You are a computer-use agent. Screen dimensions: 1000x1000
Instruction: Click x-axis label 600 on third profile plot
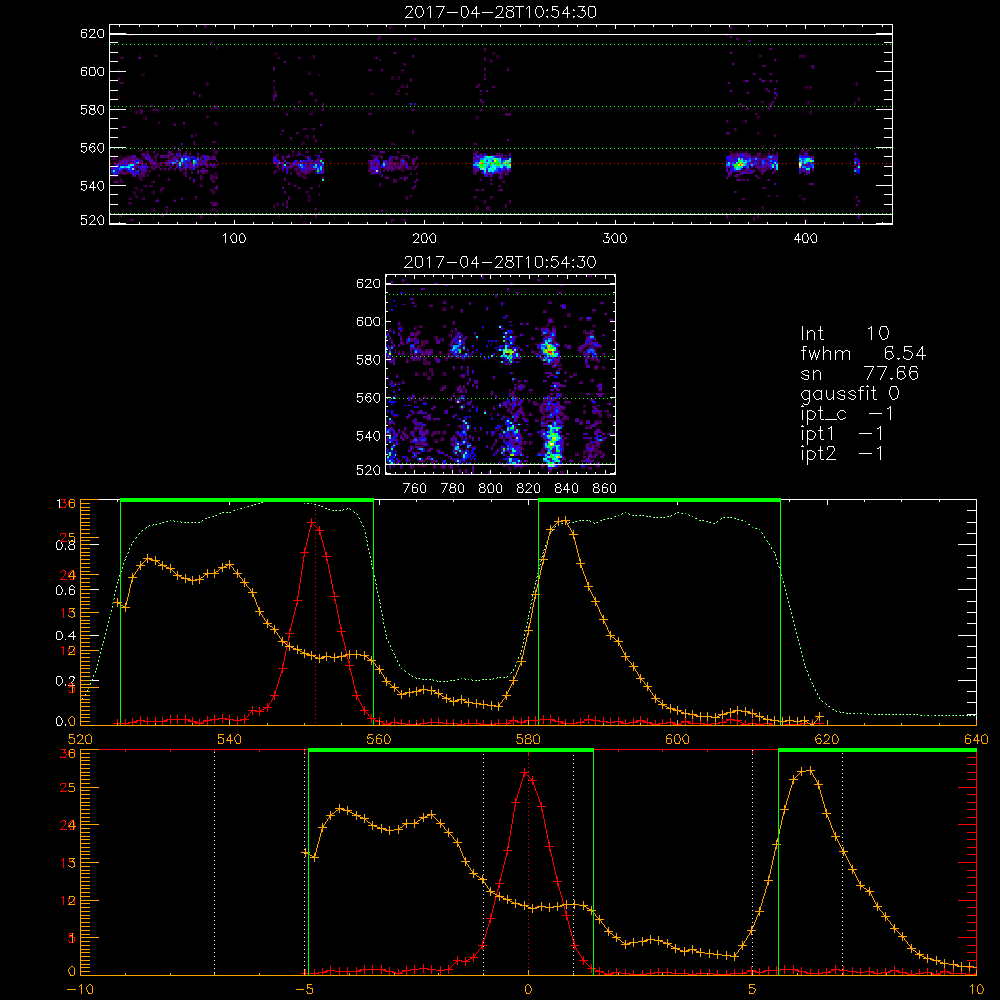677,739
